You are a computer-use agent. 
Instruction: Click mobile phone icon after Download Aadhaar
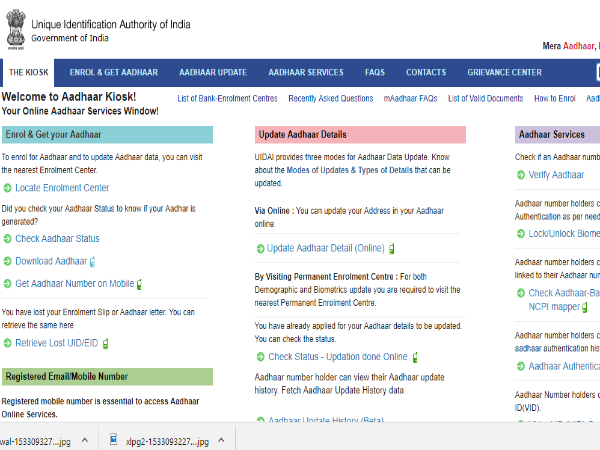[93, 262]
